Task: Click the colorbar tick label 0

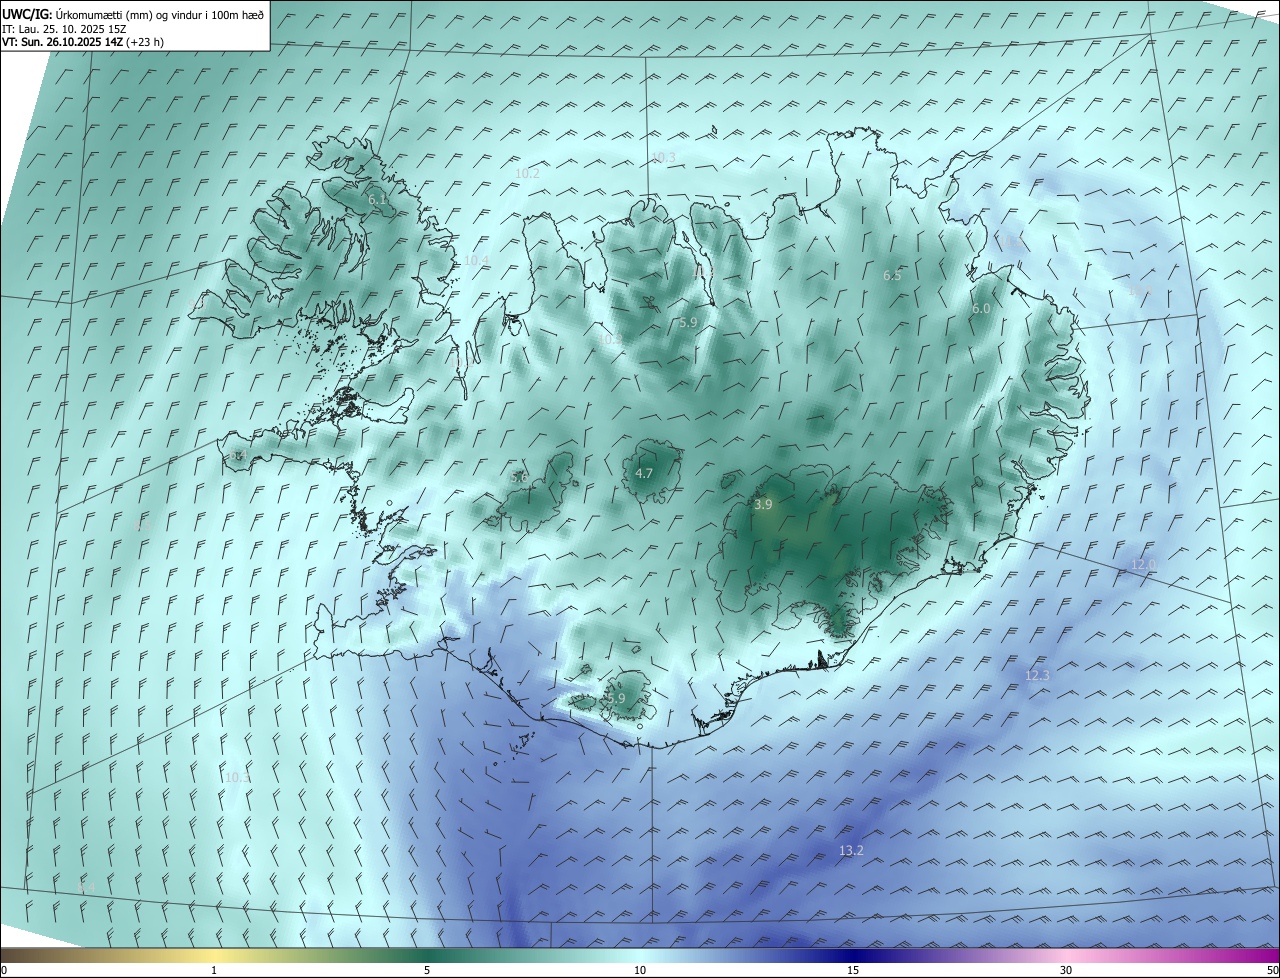Action: (4, 971)
